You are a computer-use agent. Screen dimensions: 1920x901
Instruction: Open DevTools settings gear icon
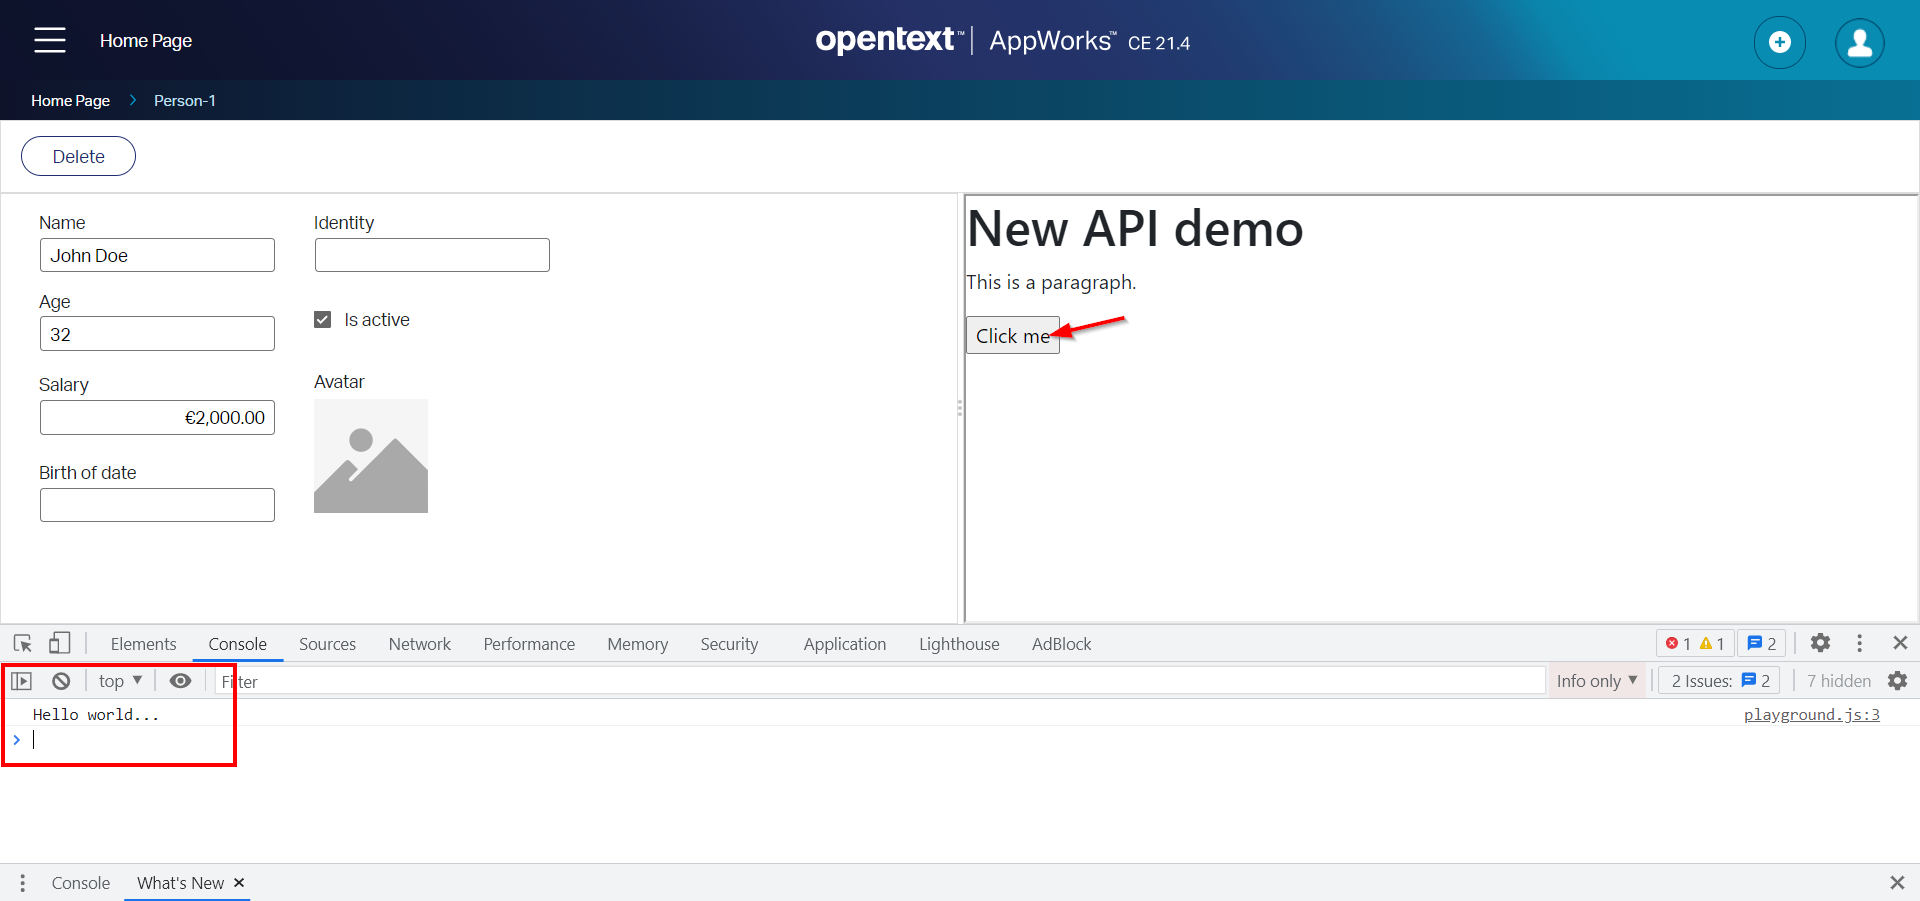point(1820,643)
